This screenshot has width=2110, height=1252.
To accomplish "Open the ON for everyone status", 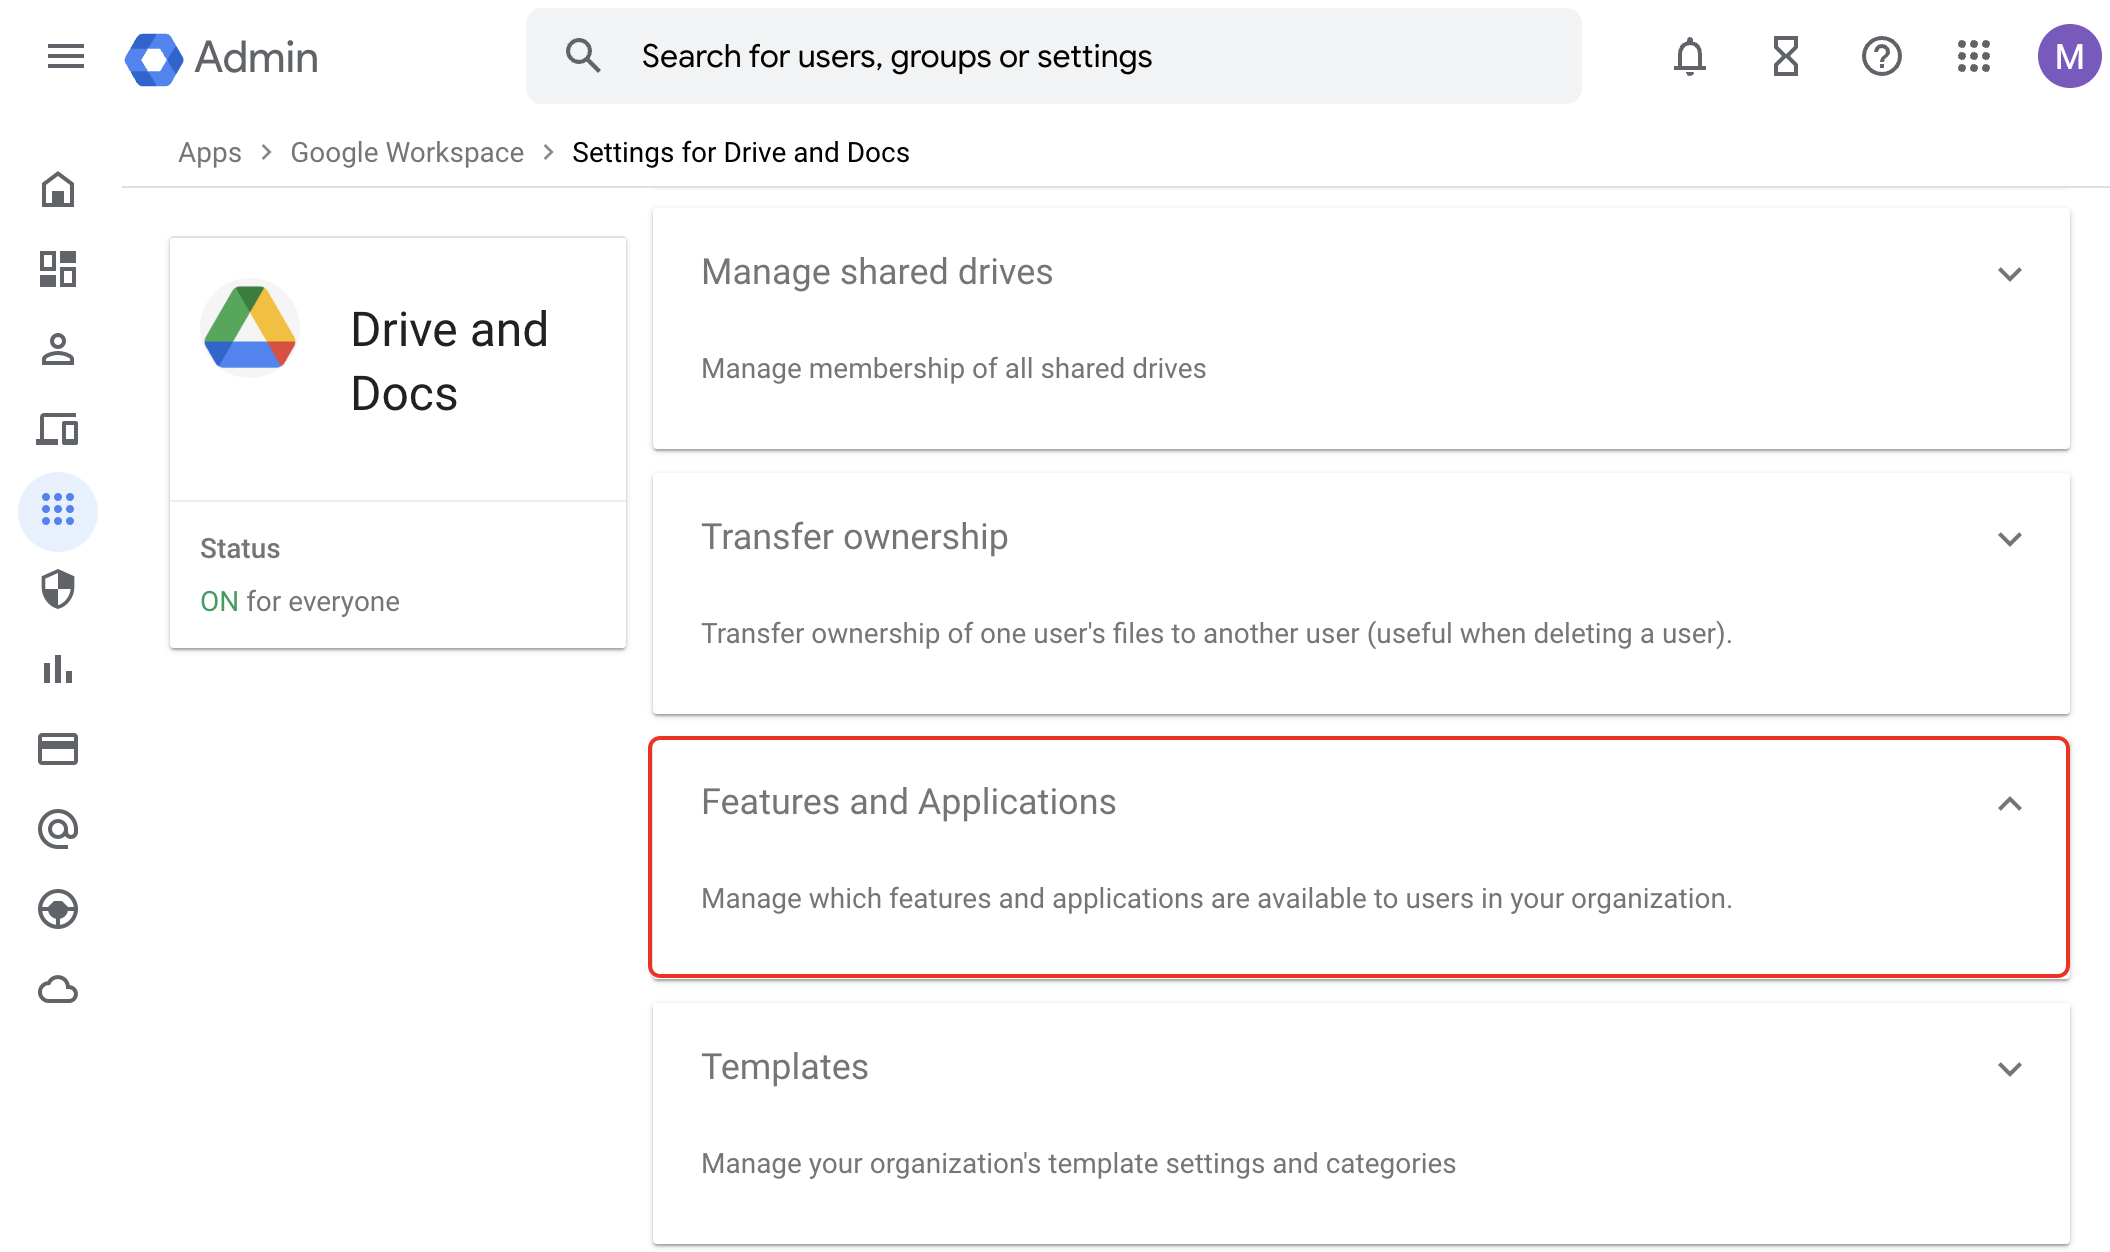I will click(299, 601).
